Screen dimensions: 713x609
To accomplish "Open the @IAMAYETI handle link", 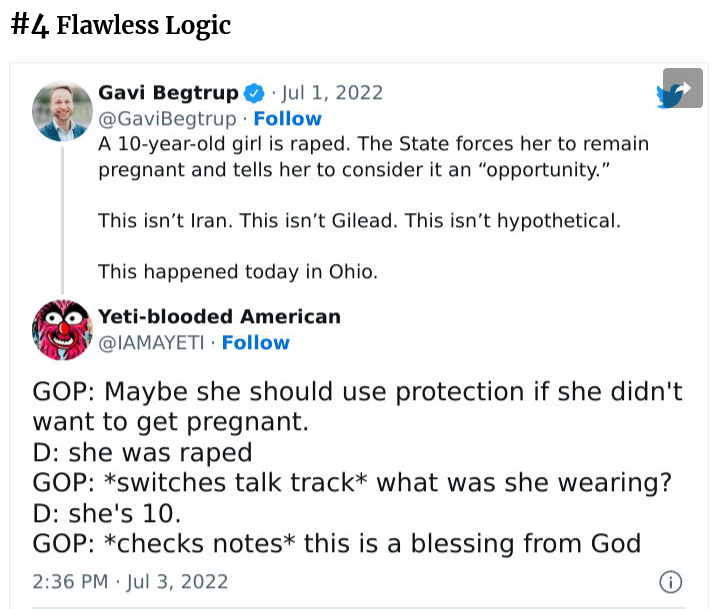I will 151,342.
